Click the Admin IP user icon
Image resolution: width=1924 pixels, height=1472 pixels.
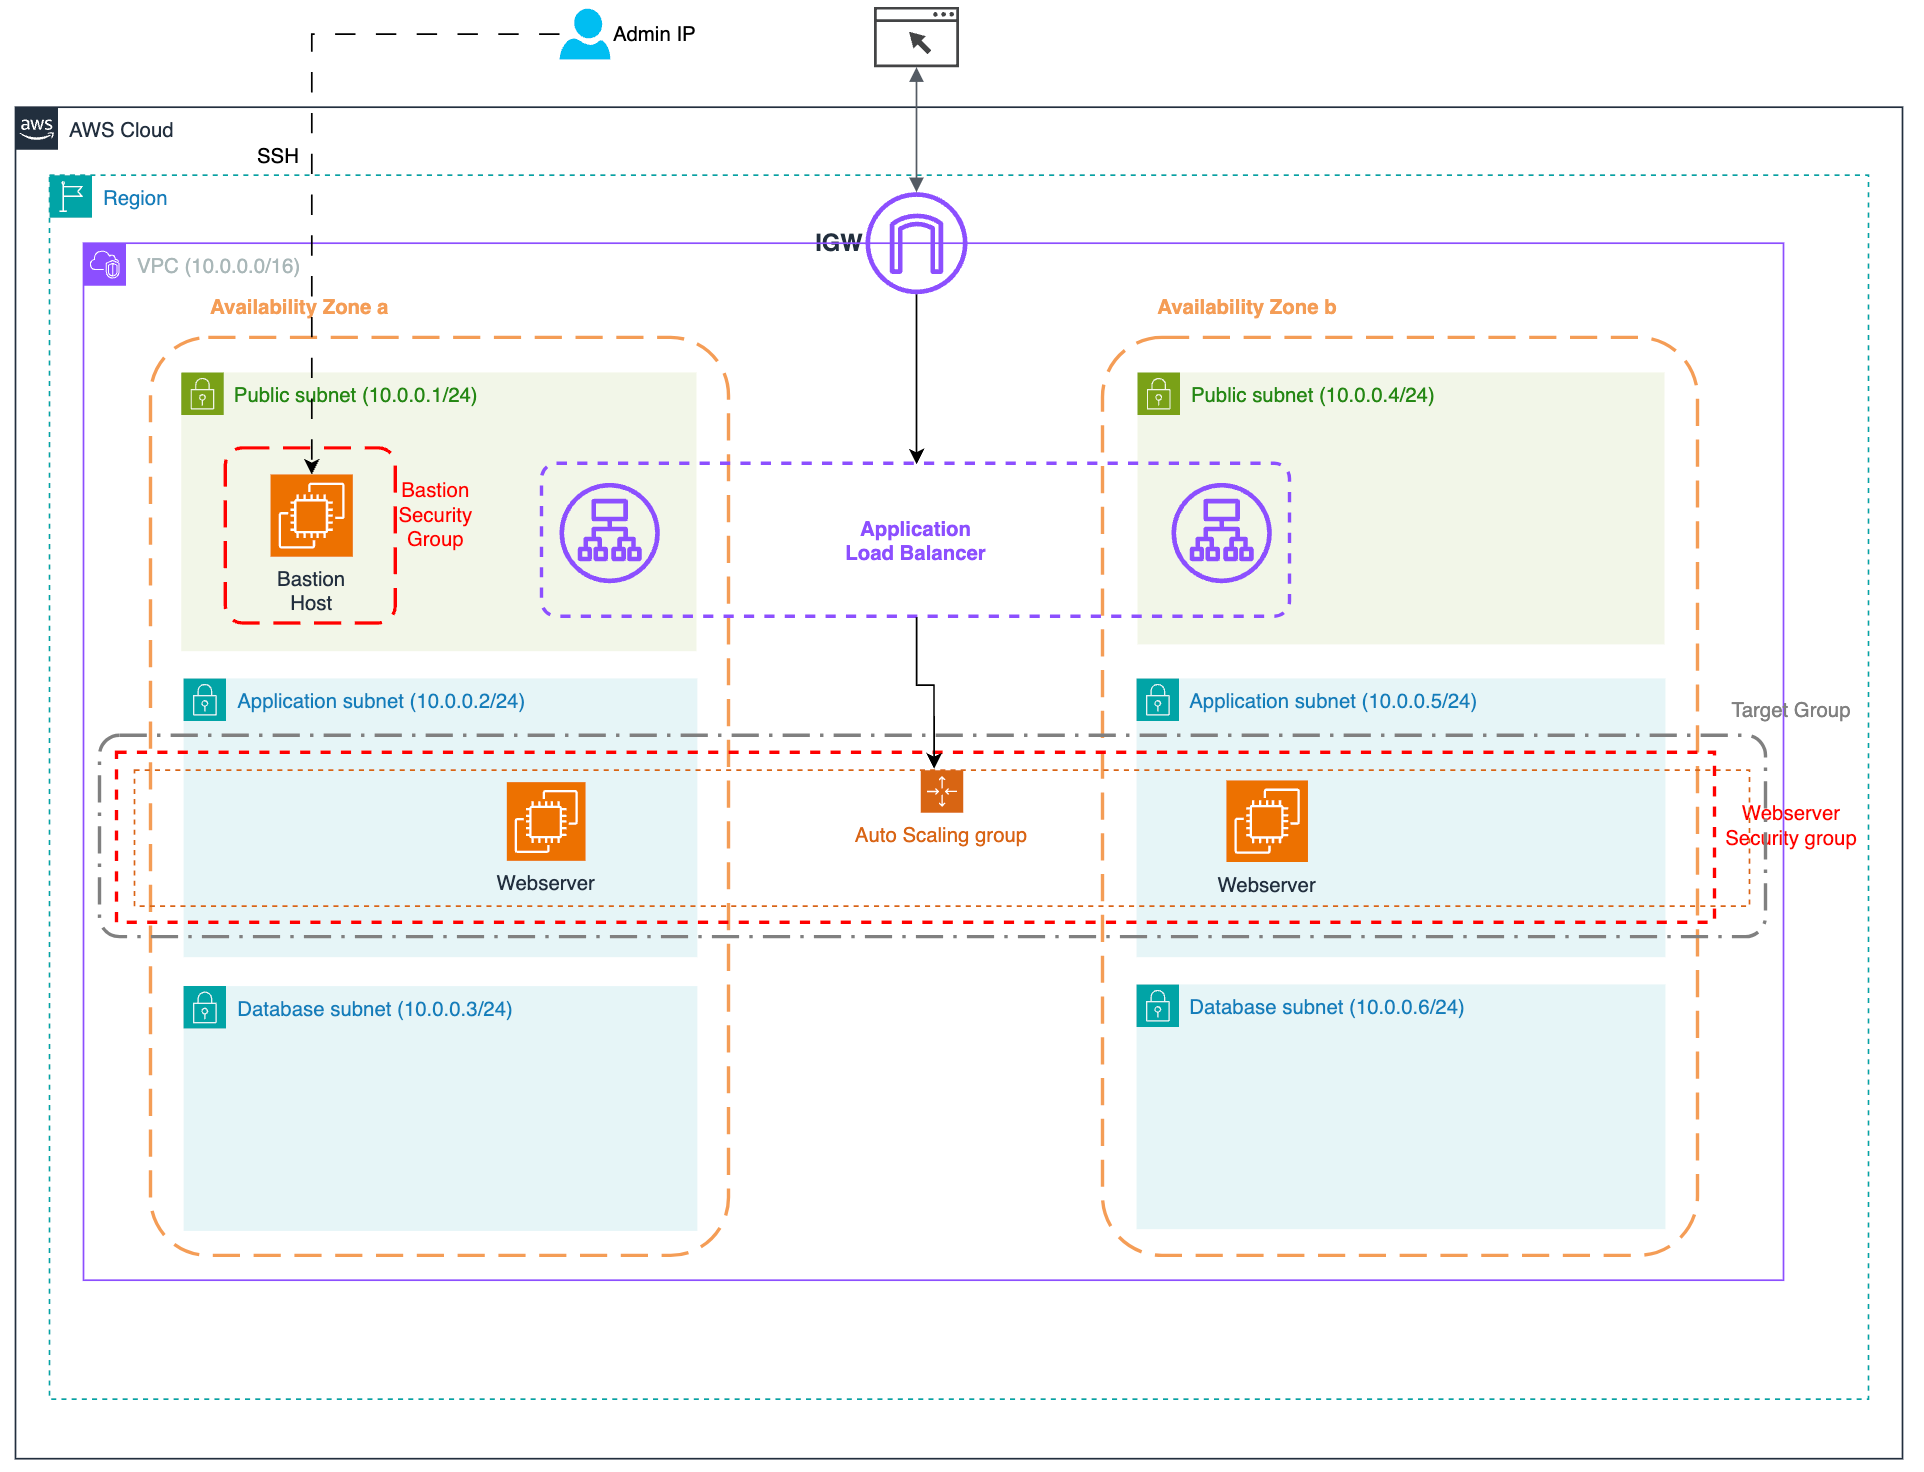pyautogui.click(x=585, y=34)
